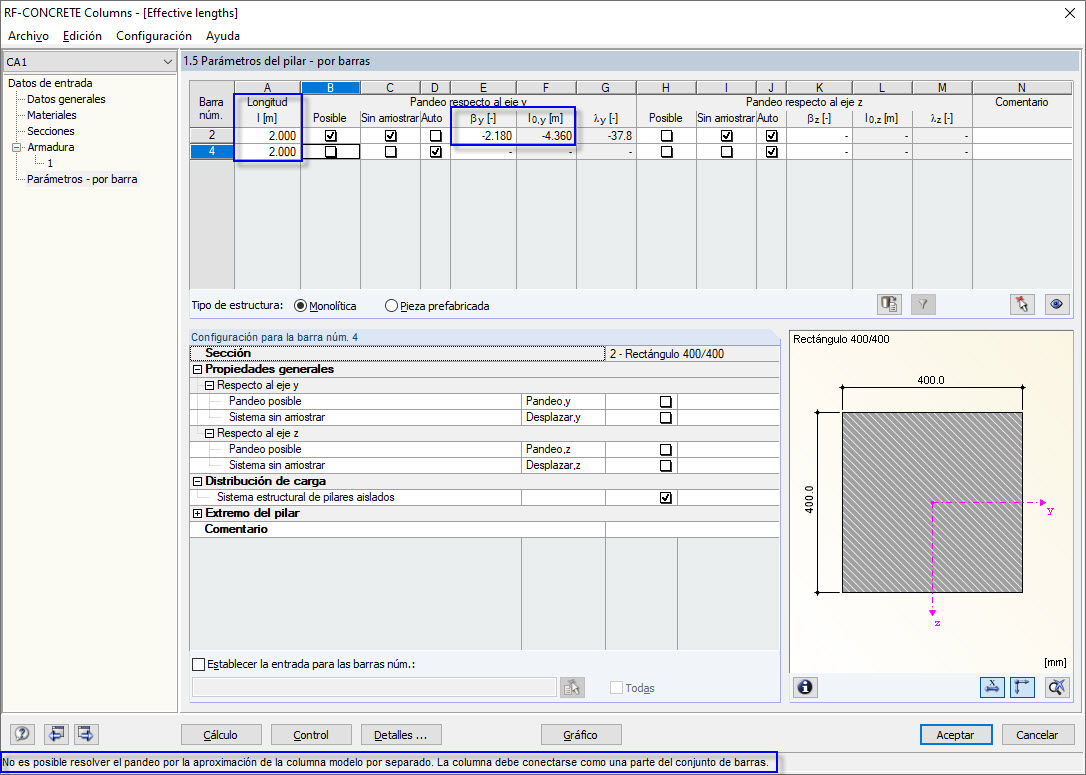
Task: Open Detalles ... dialog button
Action: 401,734
